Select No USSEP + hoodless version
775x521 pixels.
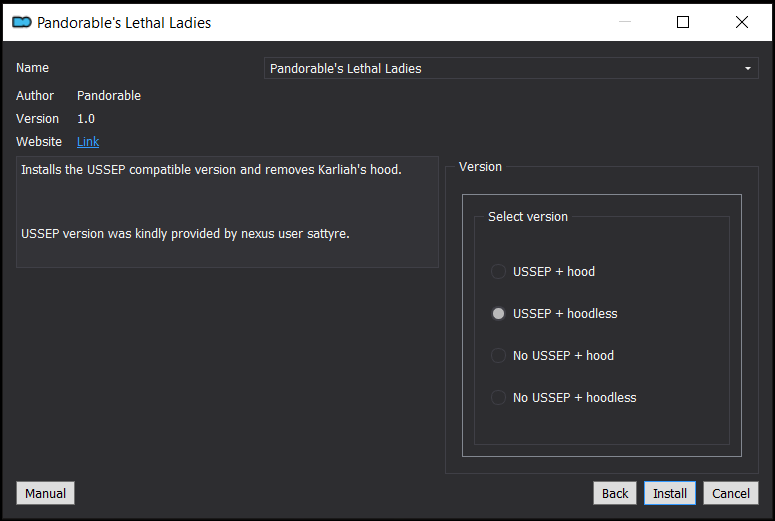[x=563, y=397]
